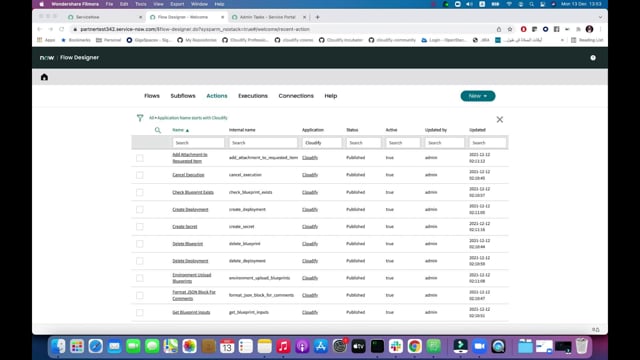Check the Delete Blueprint row checkbox
Screen dimensions: 640x360
pyautogui.click(x=140, y=244)
